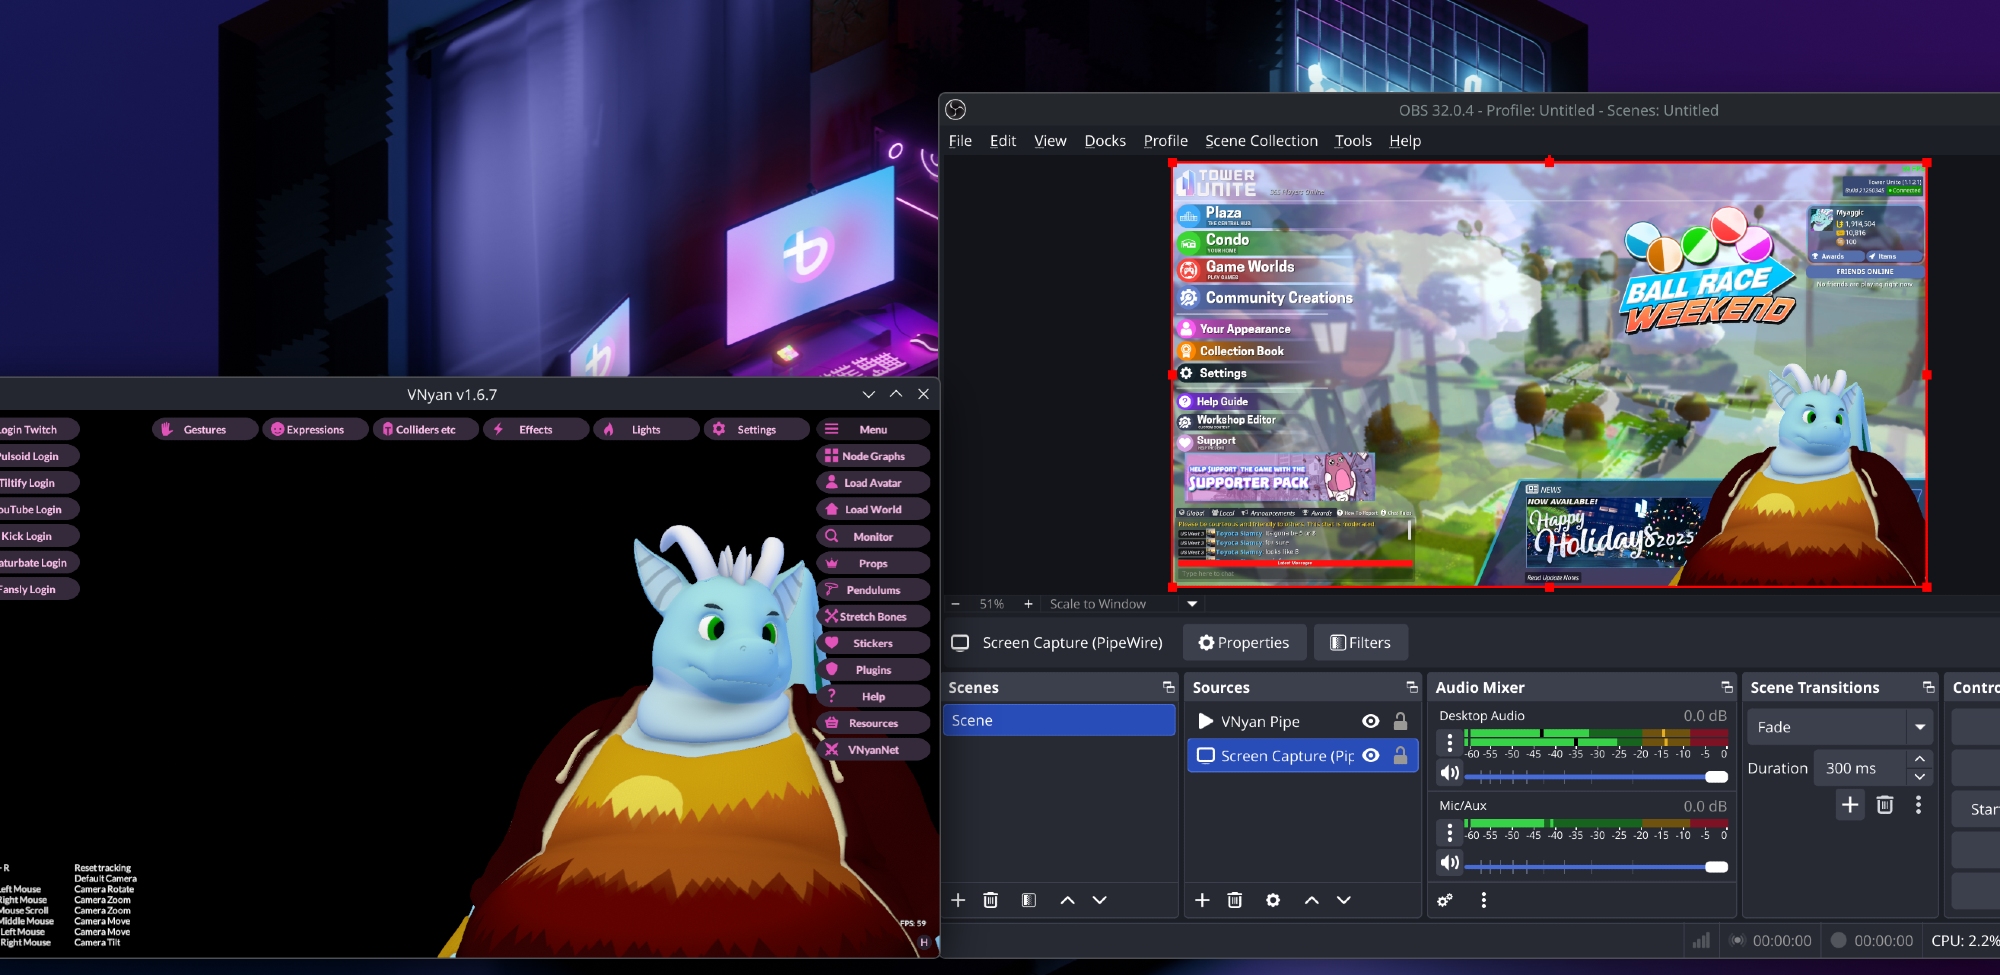This screenshot has height=975, width=2000.
Task: Open the Docks menu
Action: [1104, 141]
